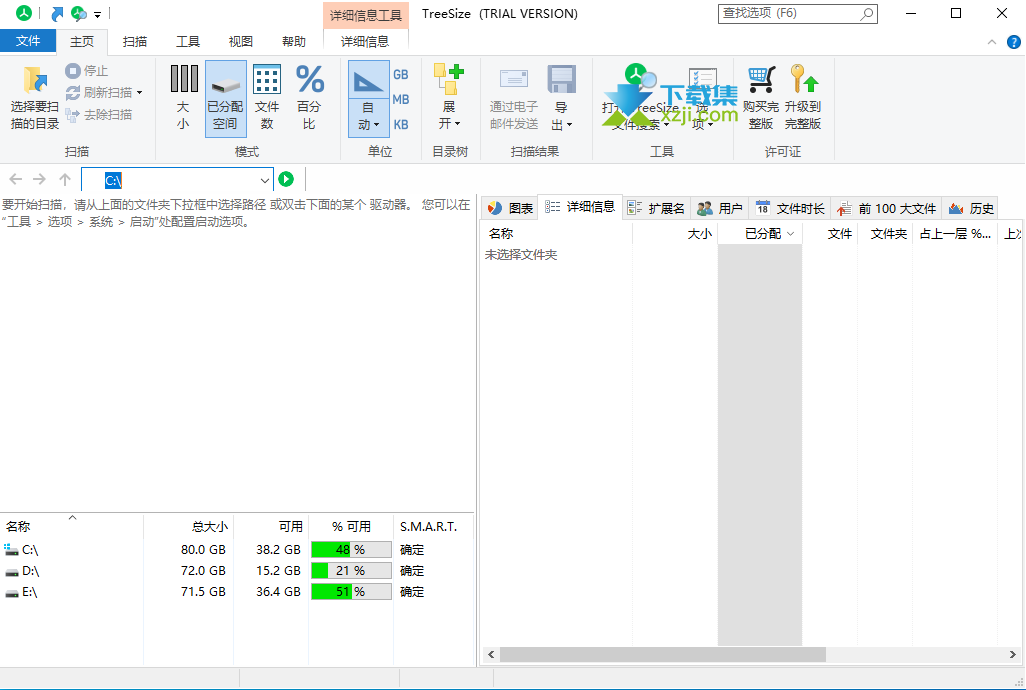Set unit to MB

(400, 99)
